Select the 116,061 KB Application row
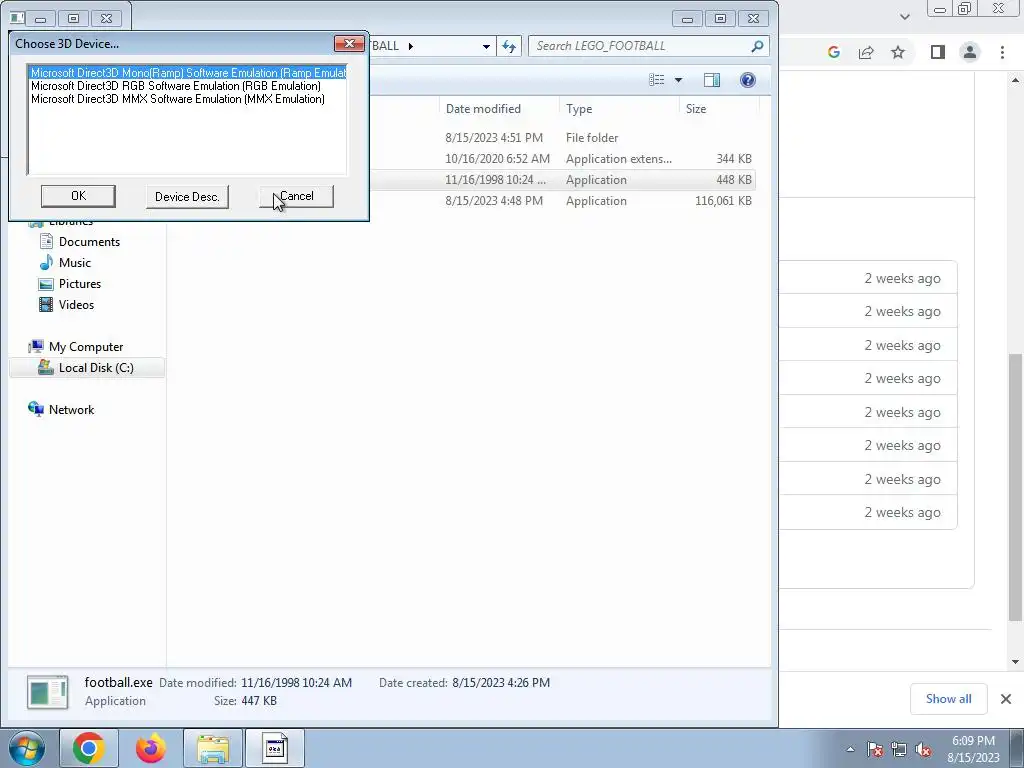 pos(564,200)
